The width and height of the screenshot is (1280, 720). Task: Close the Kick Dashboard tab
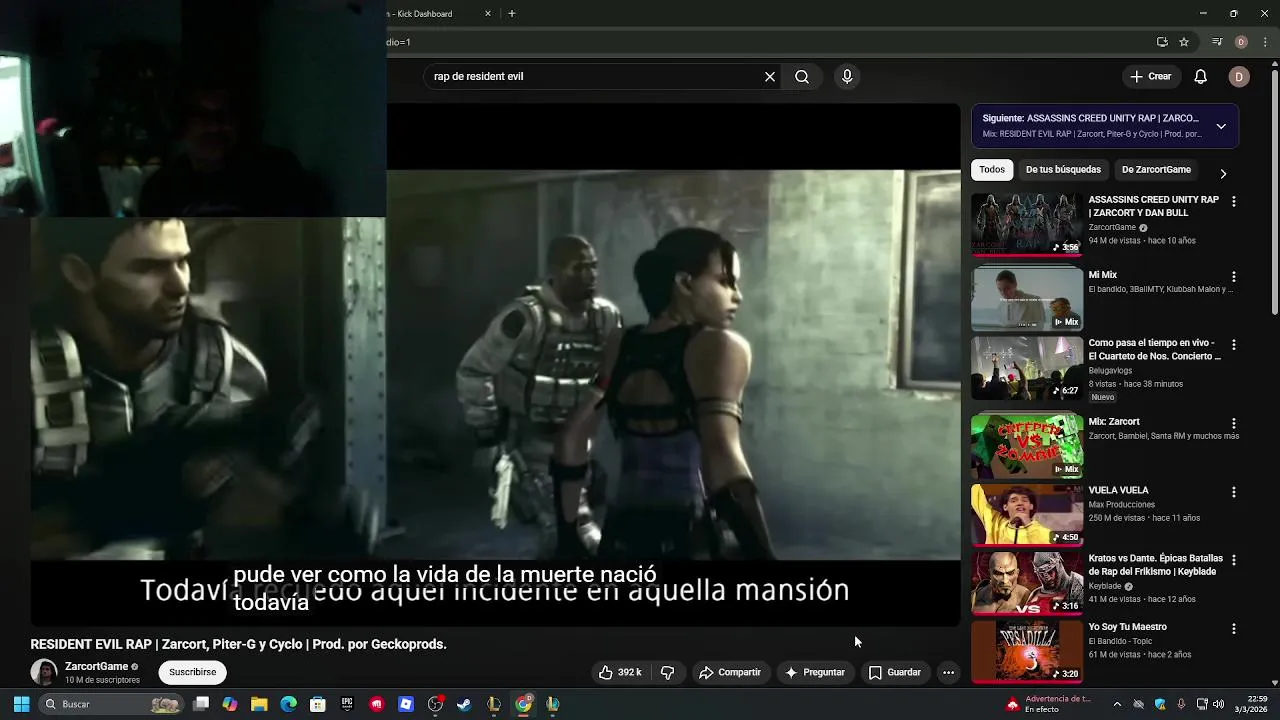[x=488, y=14]
